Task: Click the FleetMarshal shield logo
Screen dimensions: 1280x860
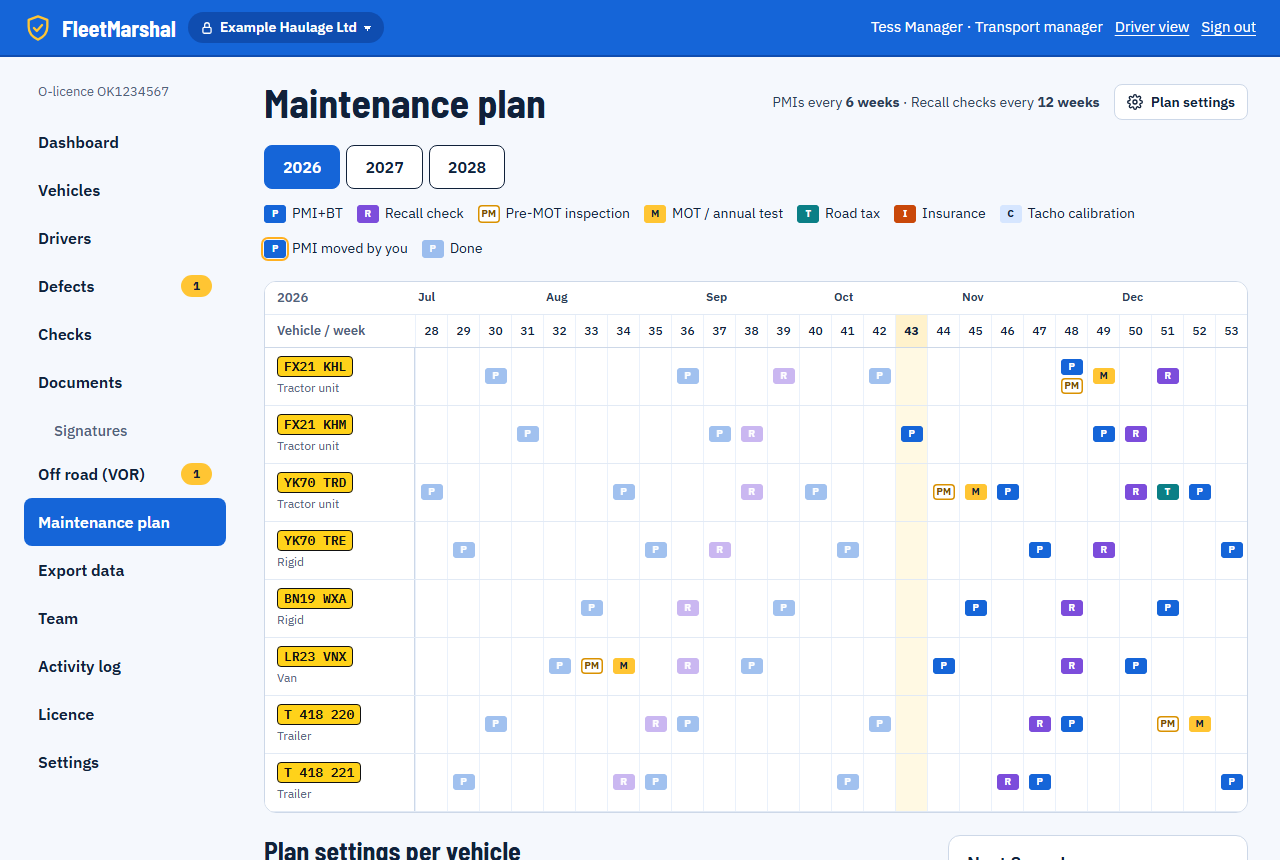Action: point(38,28)
